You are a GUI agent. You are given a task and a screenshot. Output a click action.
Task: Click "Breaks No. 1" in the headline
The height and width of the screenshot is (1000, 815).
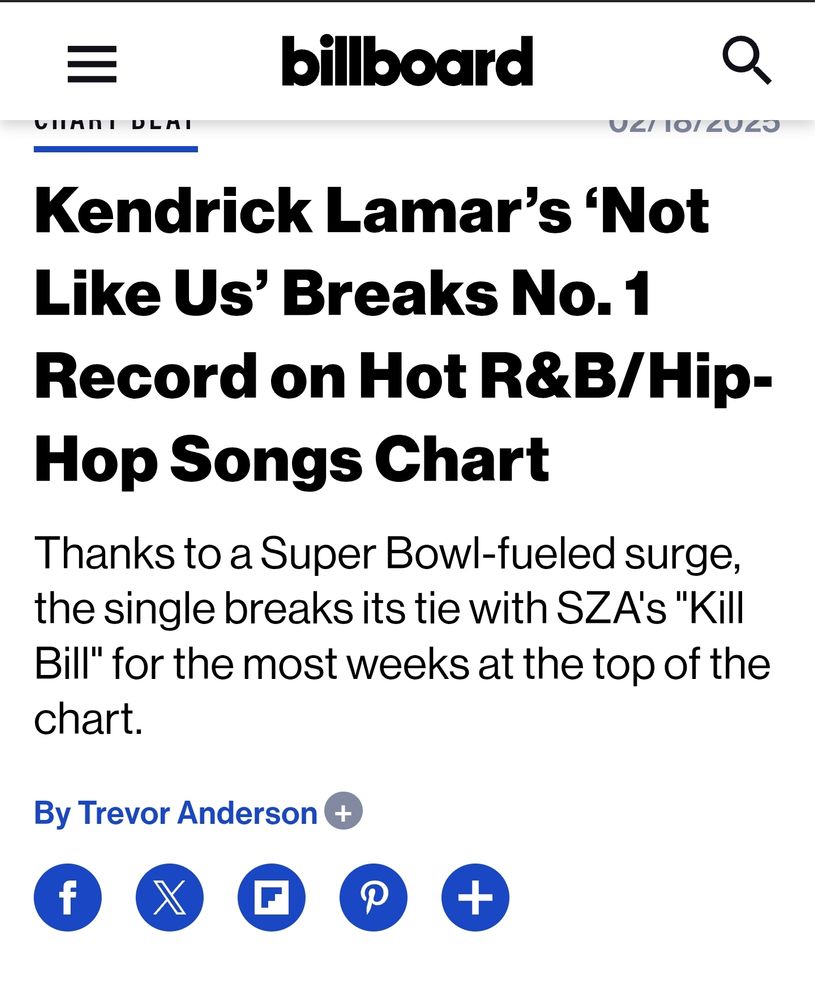pos(466,294)
